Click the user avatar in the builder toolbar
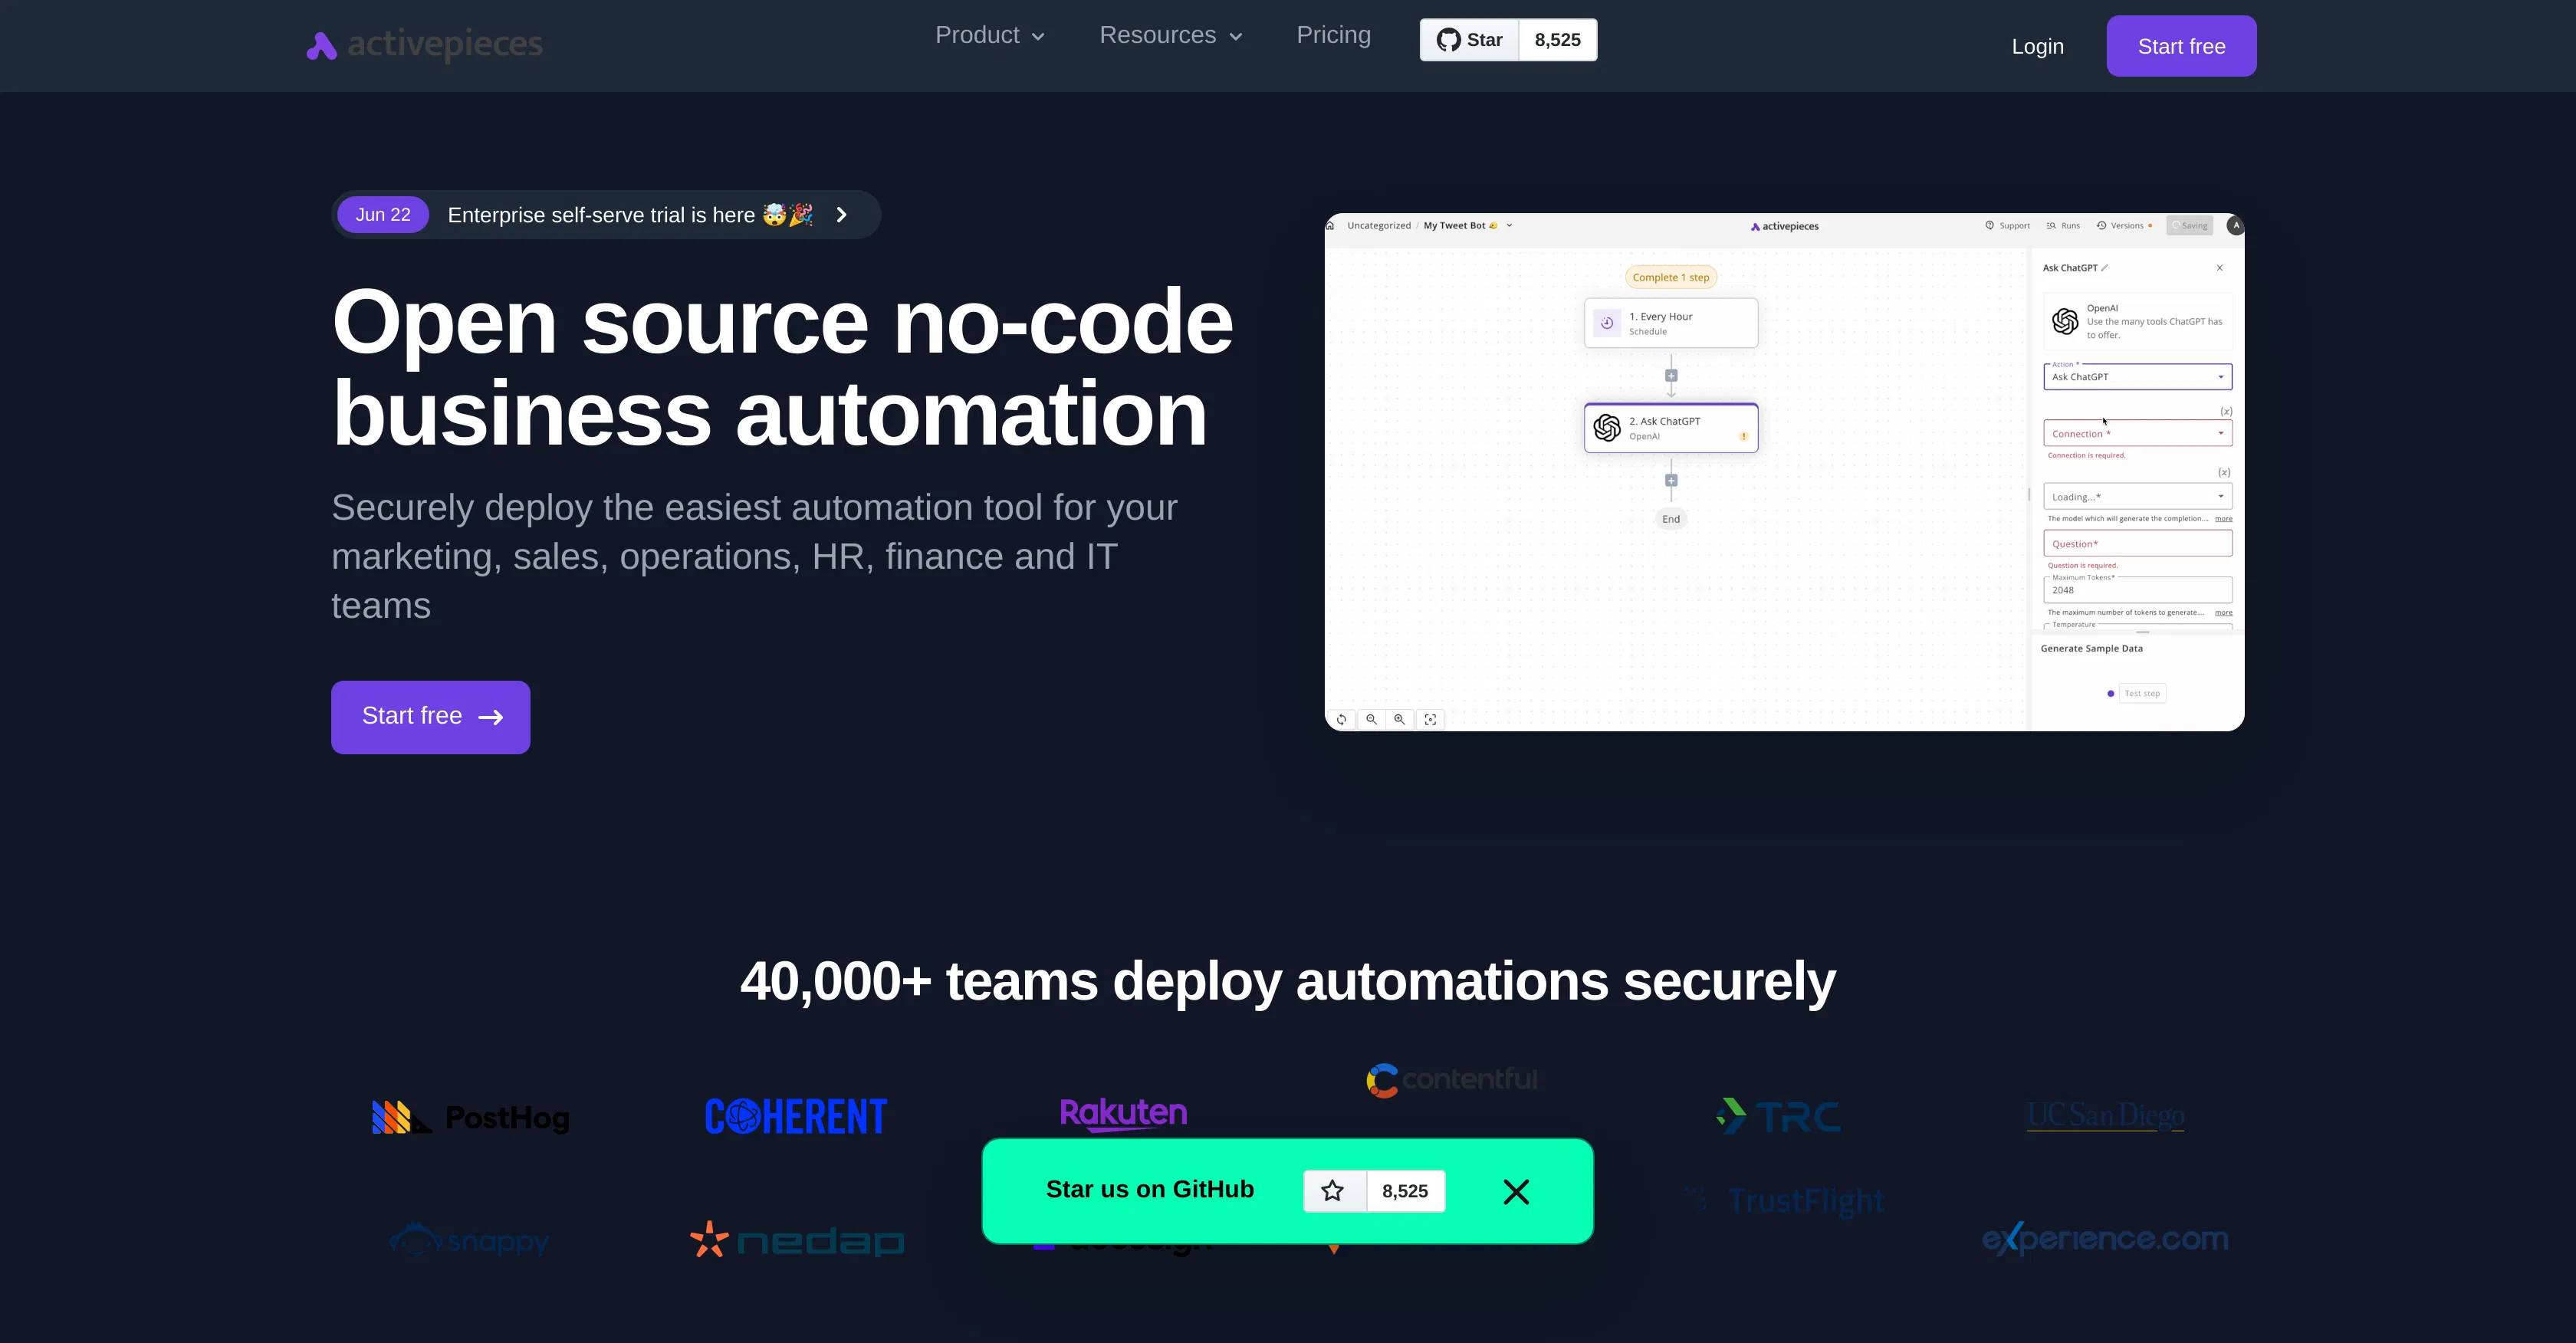This screenshot has width=2576, height=1343. click(x=2235, y=225)
